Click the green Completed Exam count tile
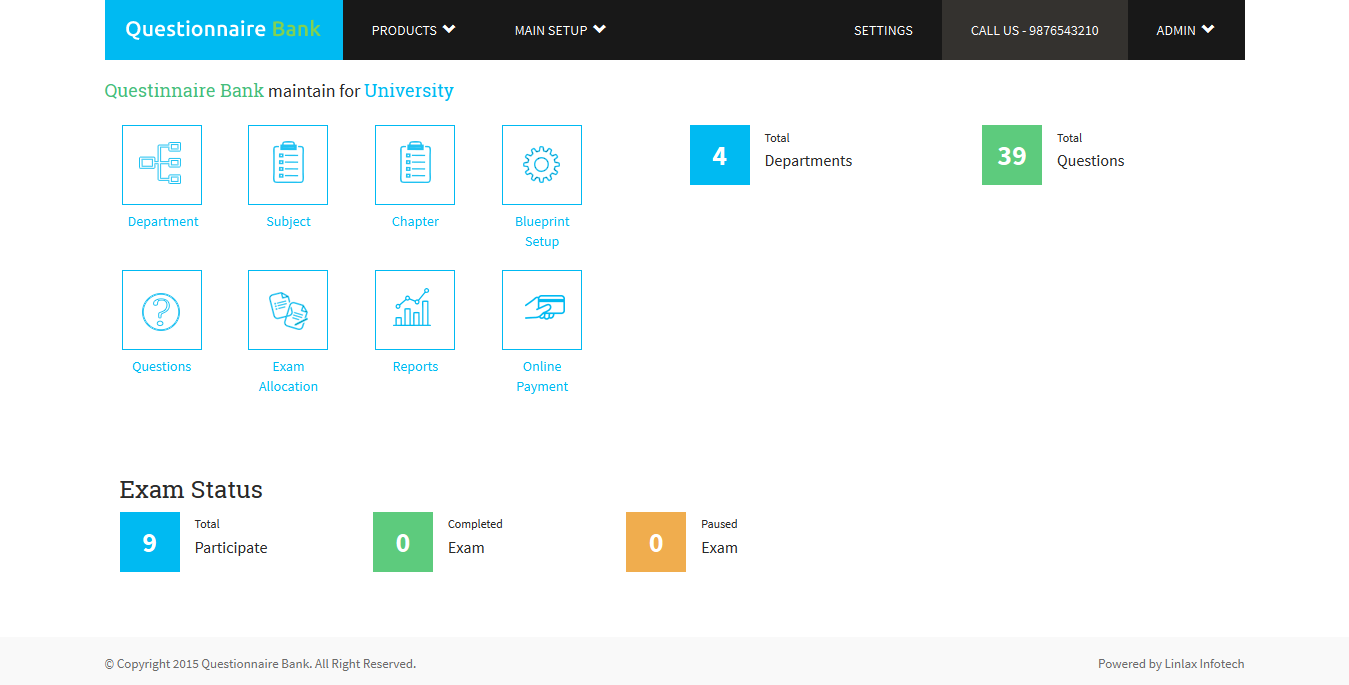Image resolution: width=1349 pixels, height=685 pixels. 403,542
